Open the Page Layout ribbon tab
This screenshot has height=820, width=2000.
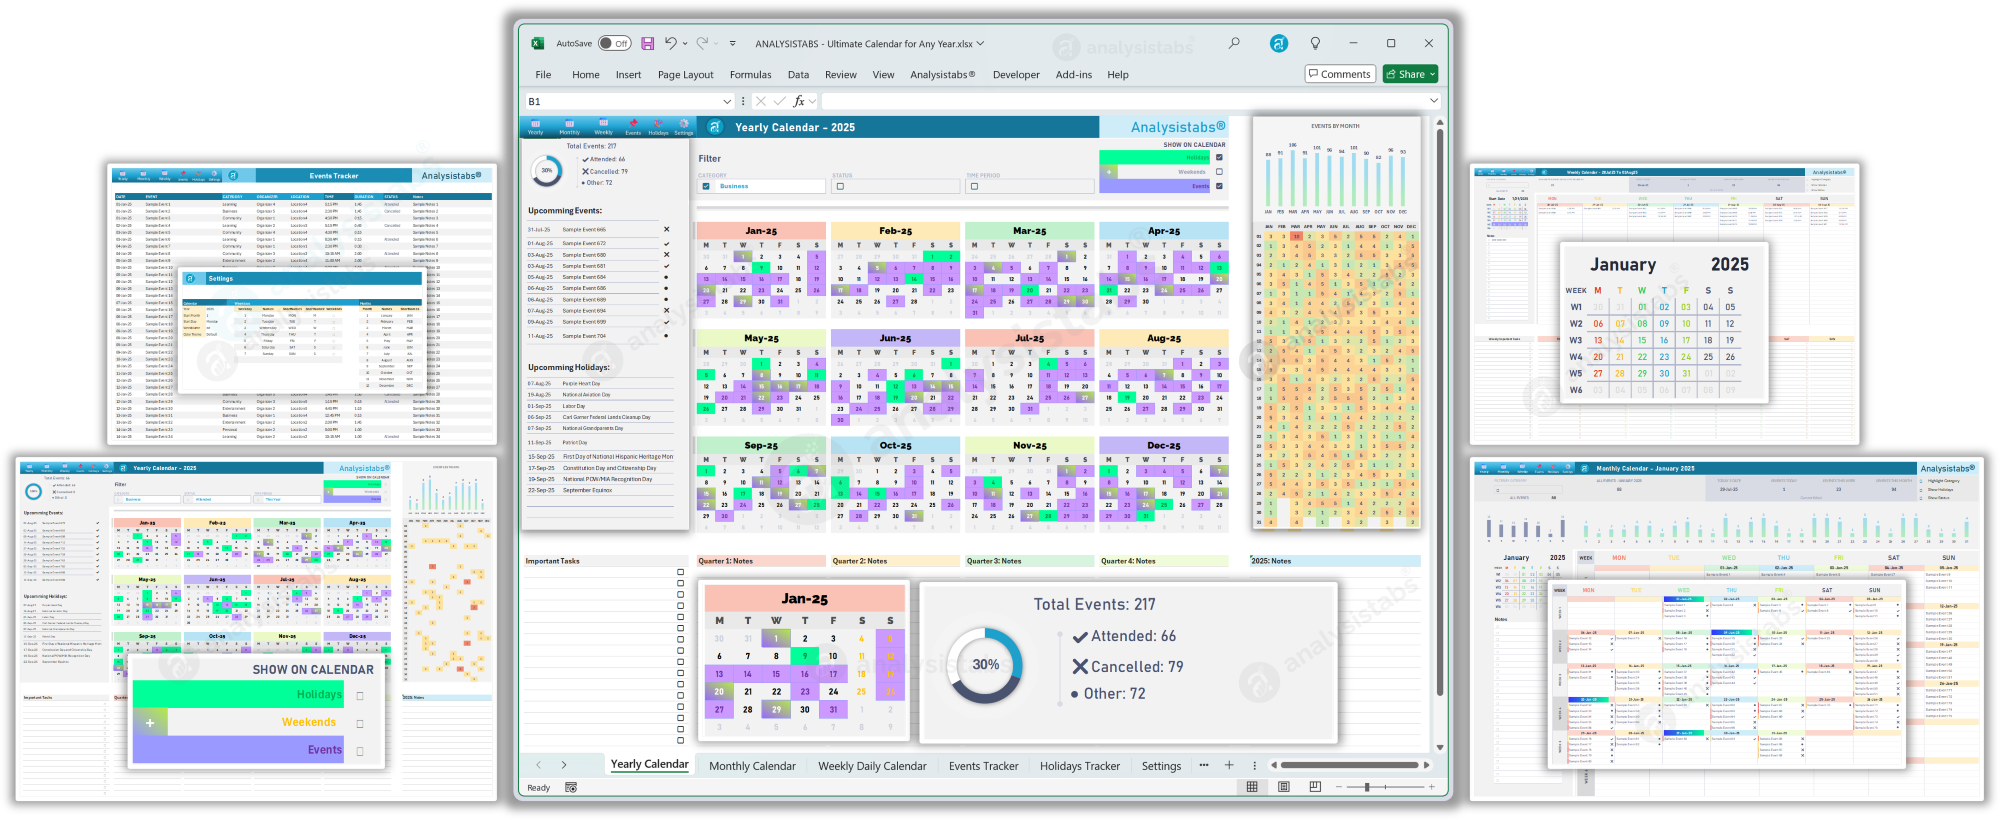685,75
